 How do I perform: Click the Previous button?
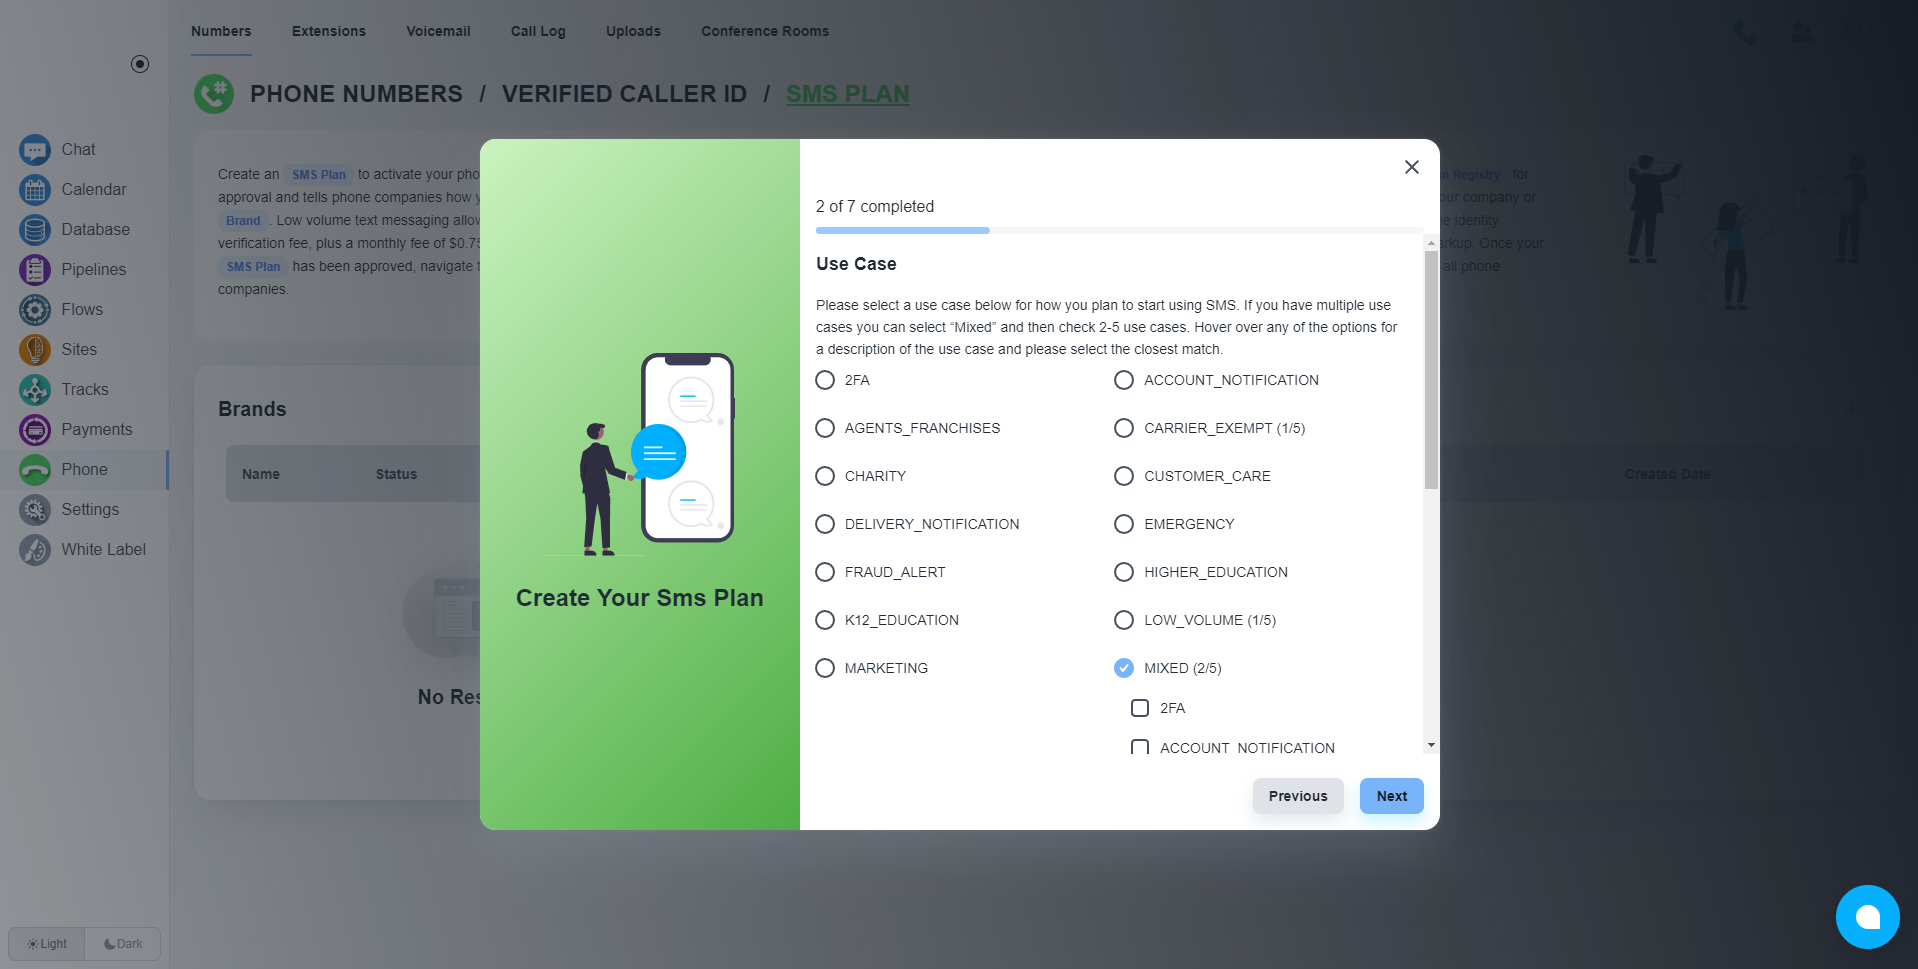(x=1298, y=796)
